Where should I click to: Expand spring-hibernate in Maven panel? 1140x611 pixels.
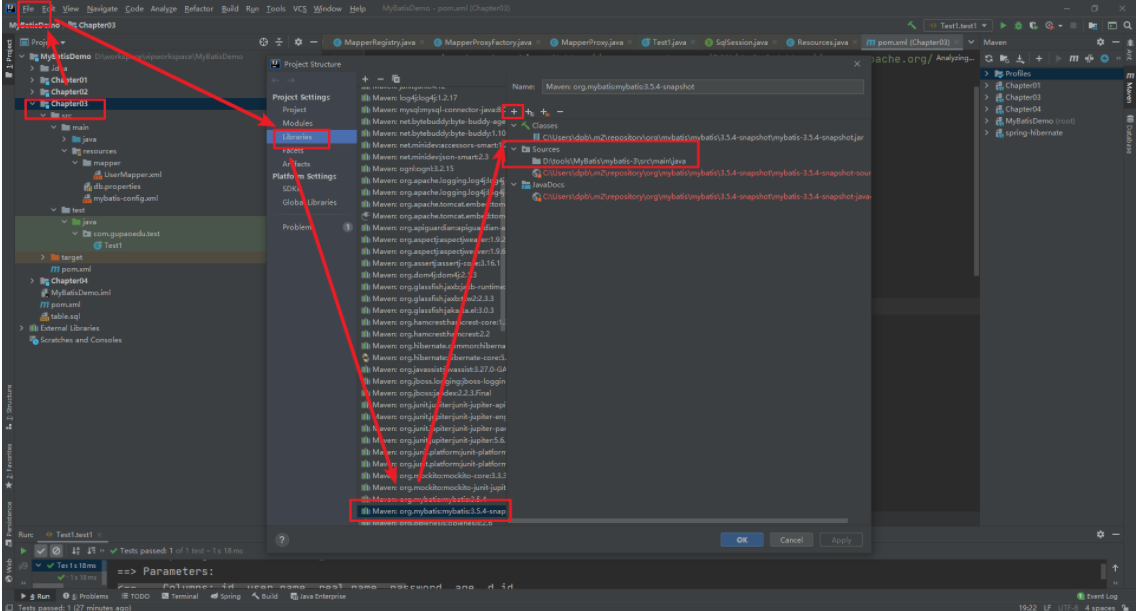pos(987,132)
